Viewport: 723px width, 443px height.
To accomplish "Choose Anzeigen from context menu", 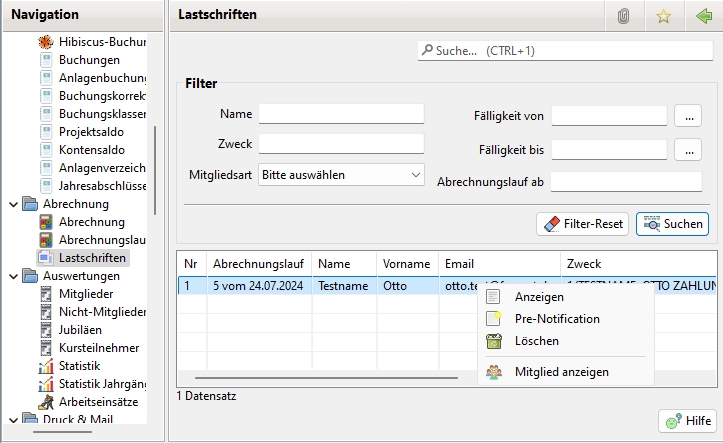I will point(539,297).
